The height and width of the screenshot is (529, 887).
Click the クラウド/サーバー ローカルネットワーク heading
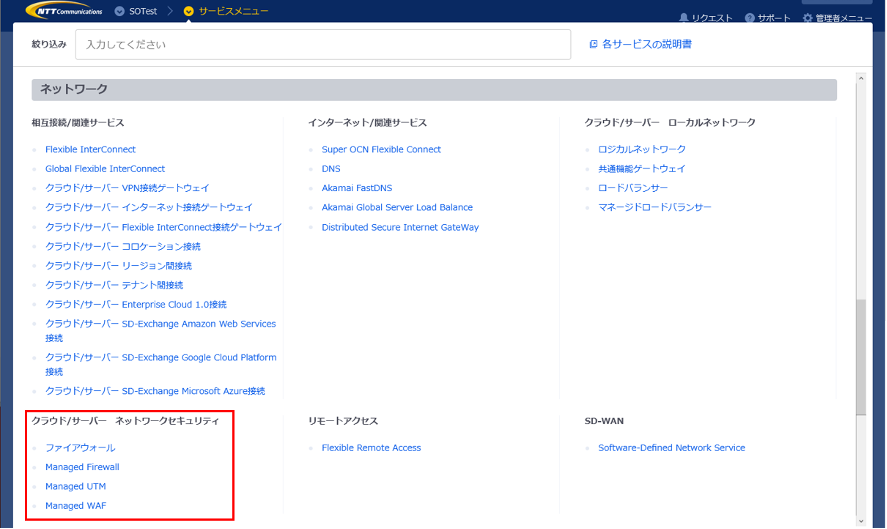[670, 123]
